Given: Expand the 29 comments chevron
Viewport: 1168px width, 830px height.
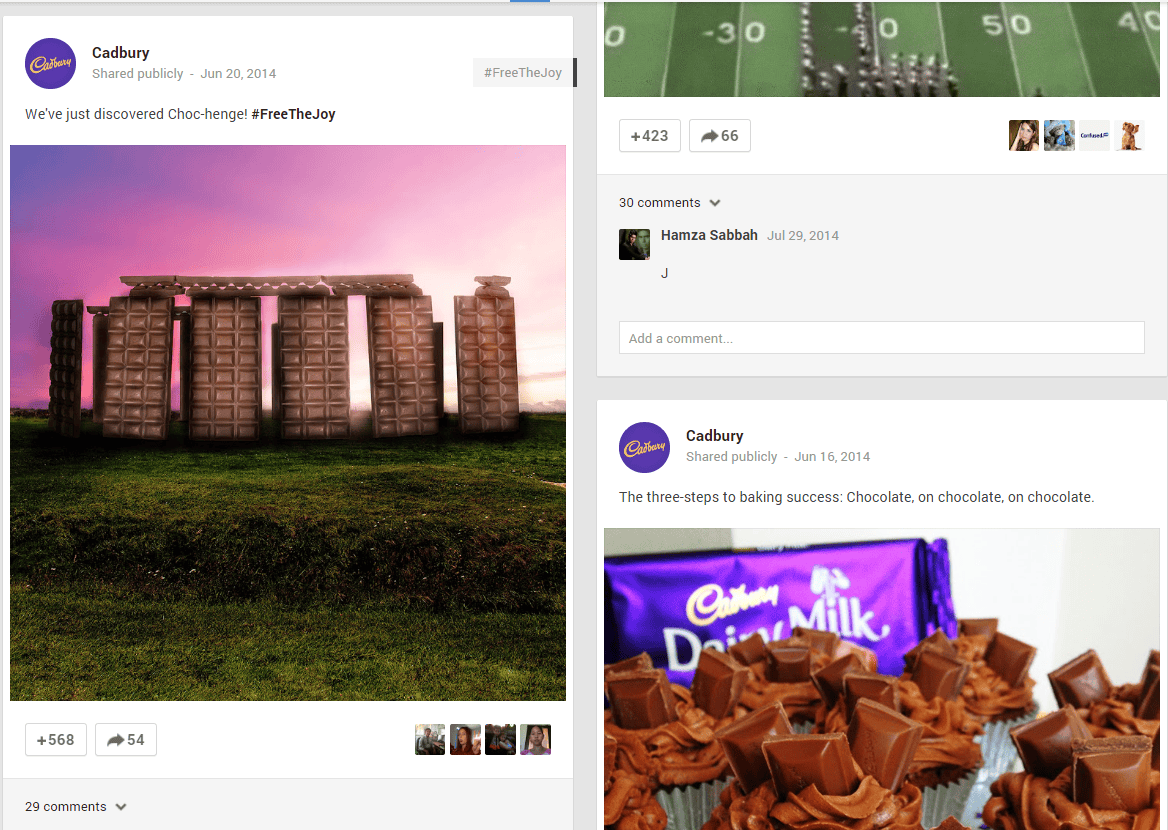Looking at the screenshot, I should (121, 807).
